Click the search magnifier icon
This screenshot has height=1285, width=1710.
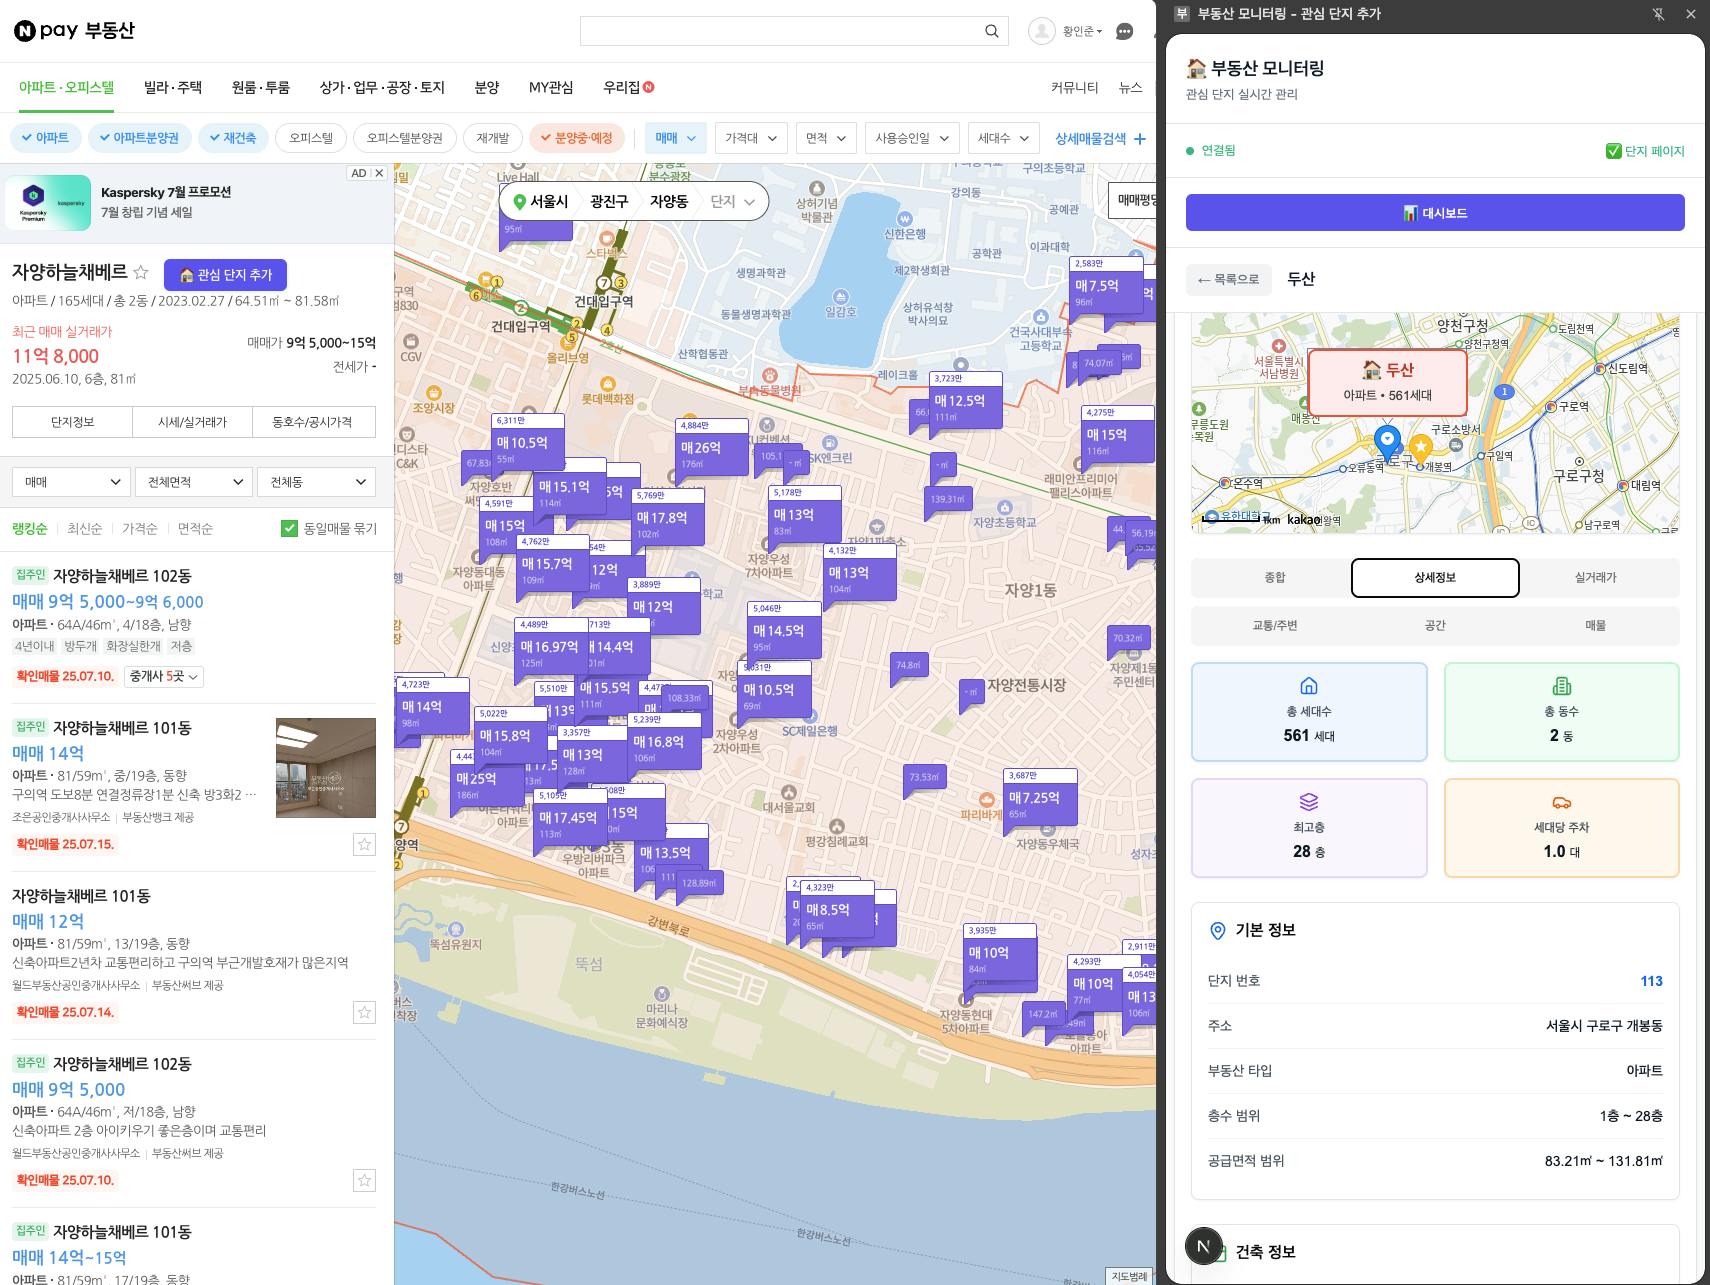point(991,31)
